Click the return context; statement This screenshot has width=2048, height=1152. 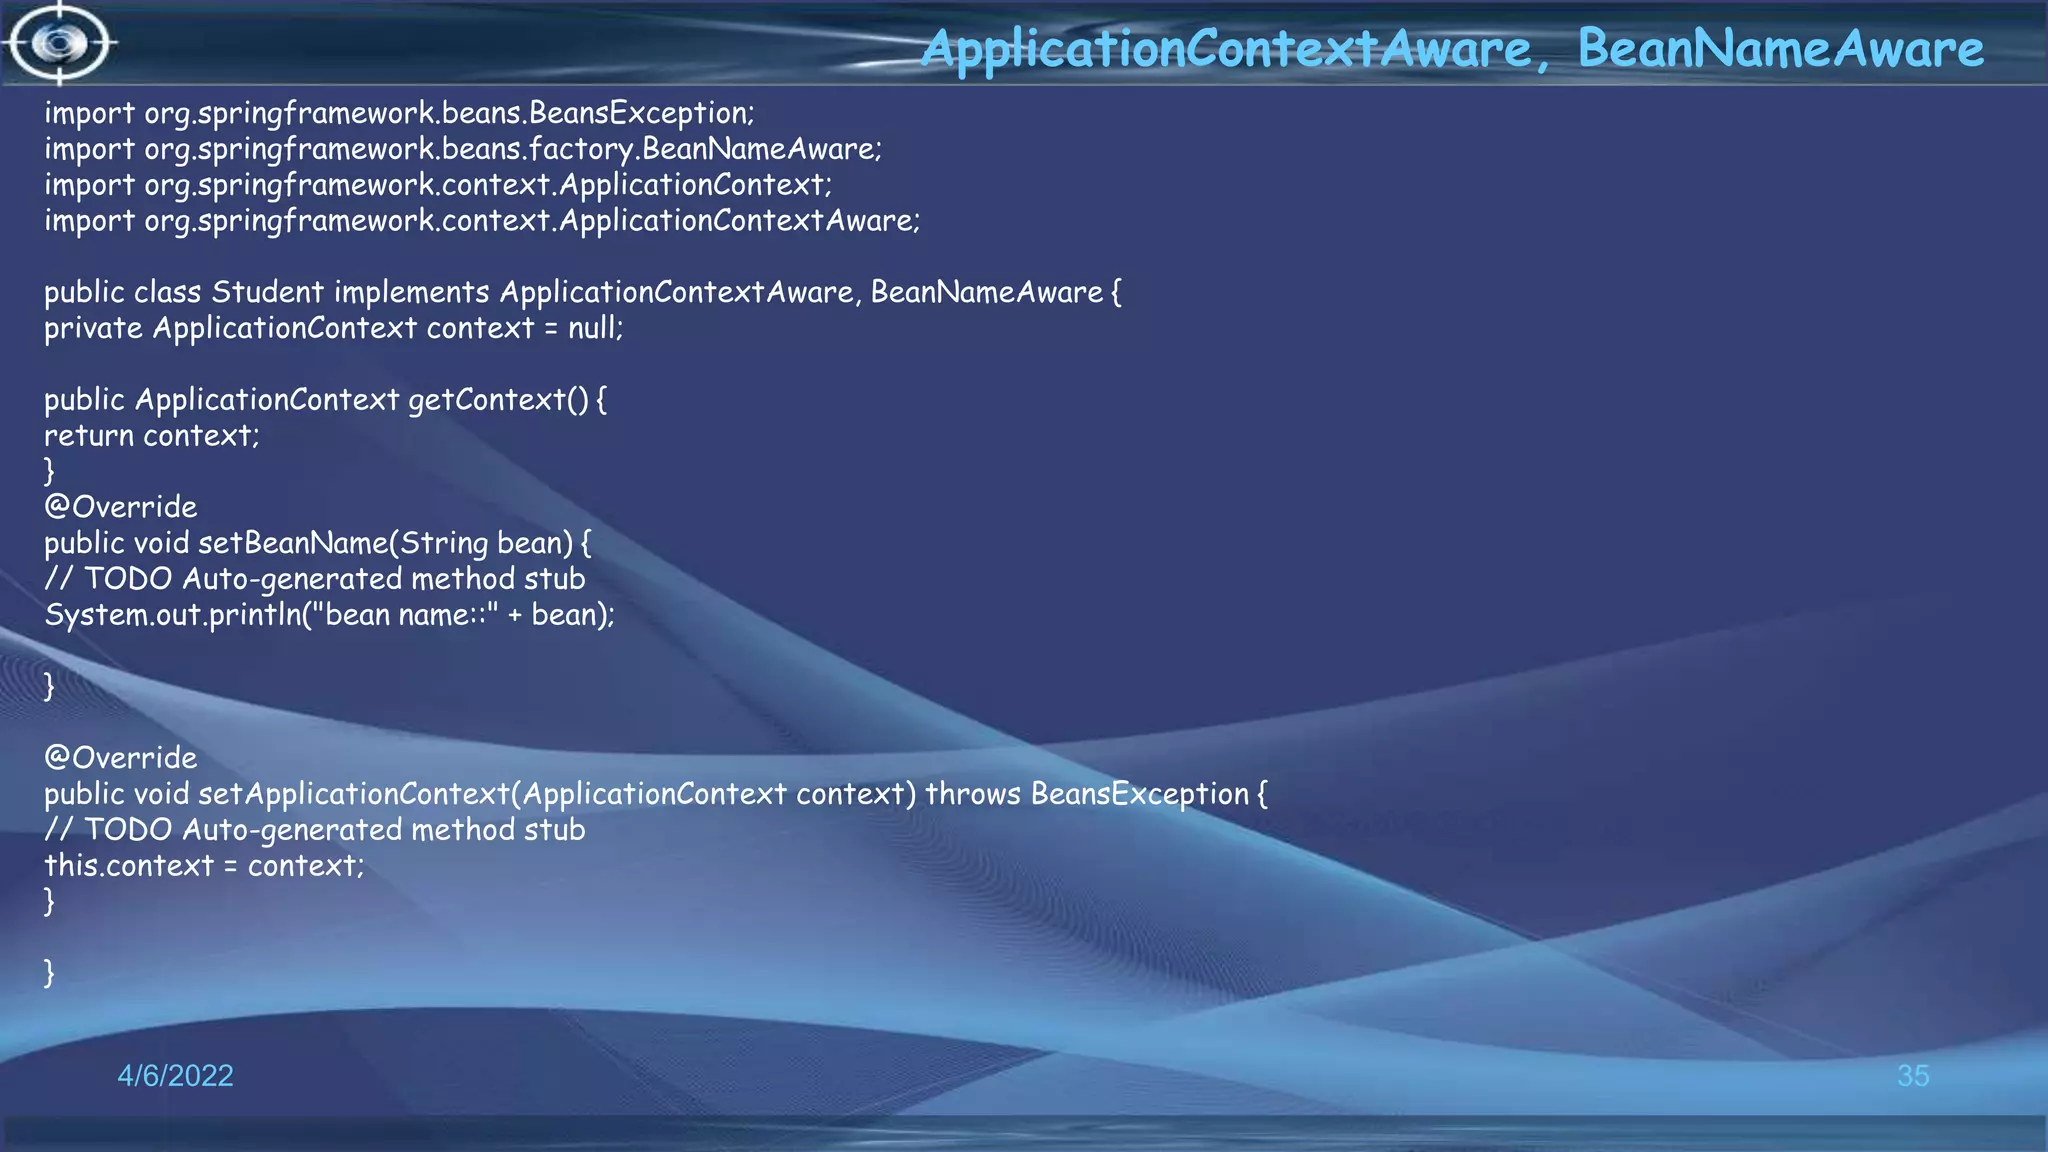(x=152, y=436)
